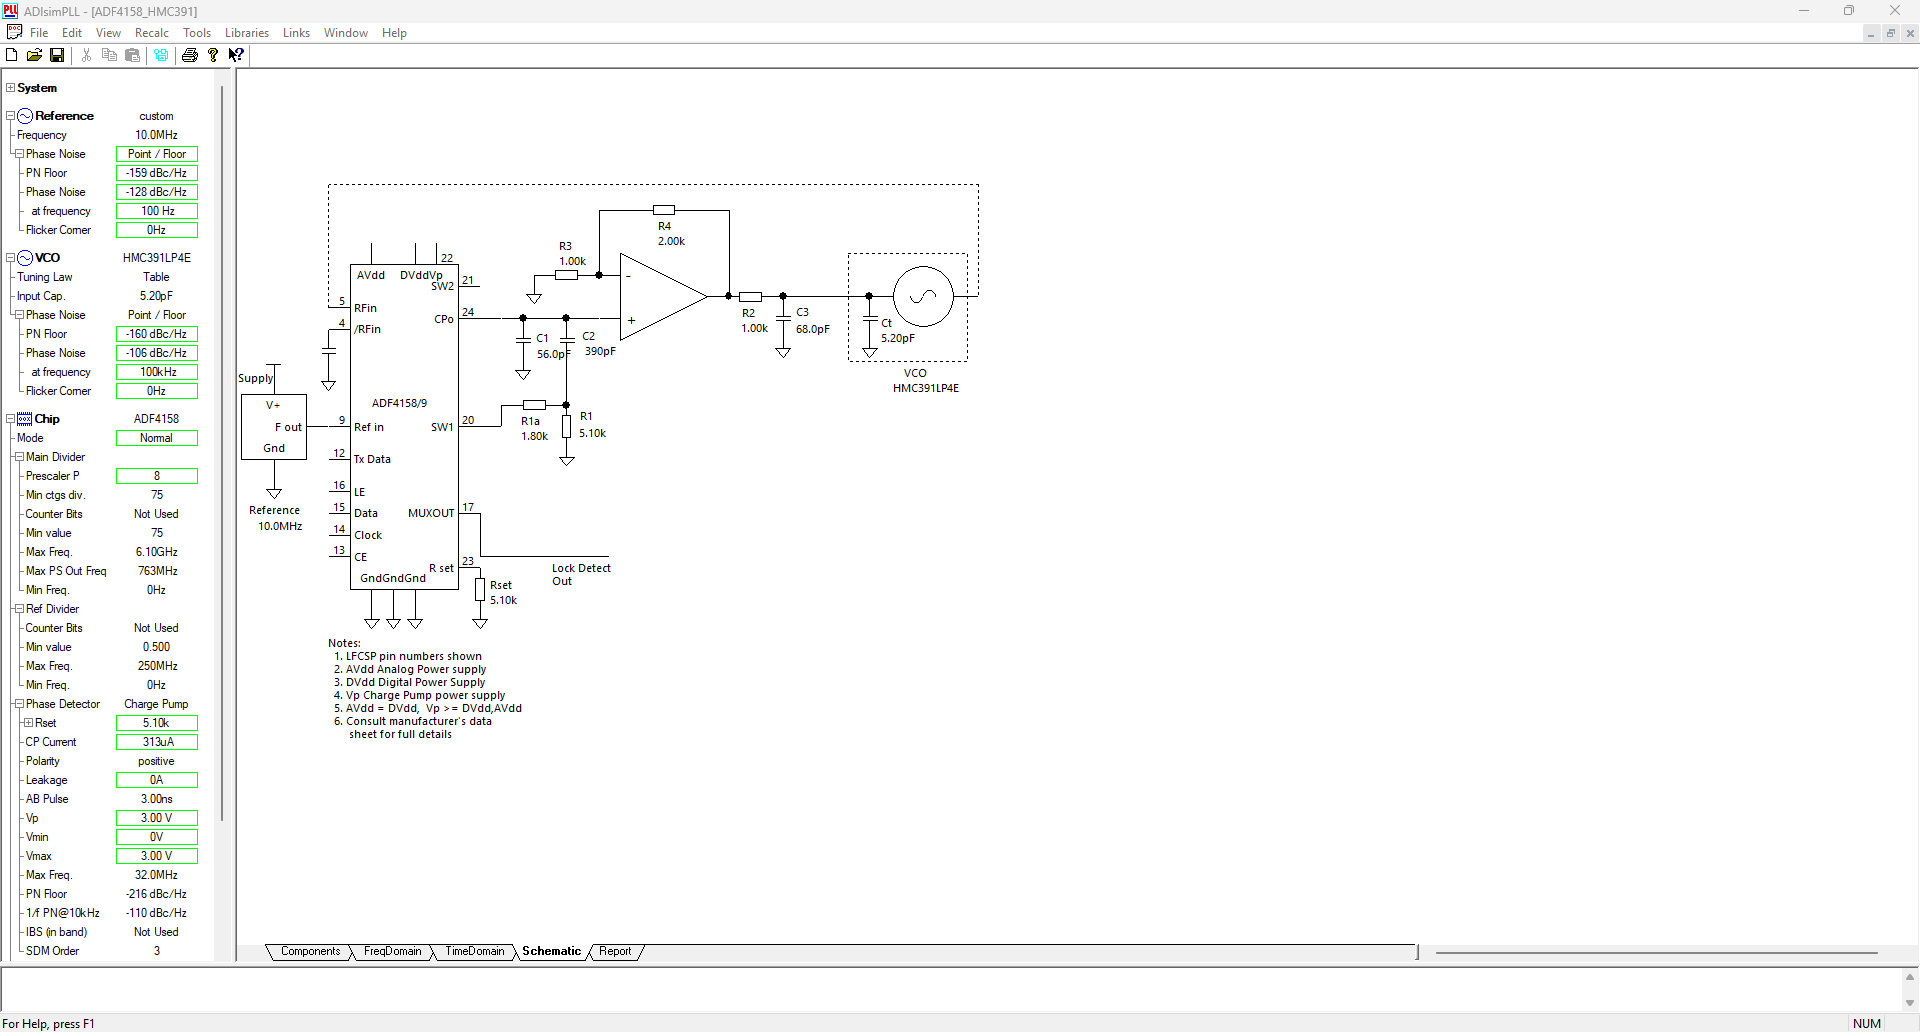Click the ADF4158/9 chip block in schematic

(404, 427)
